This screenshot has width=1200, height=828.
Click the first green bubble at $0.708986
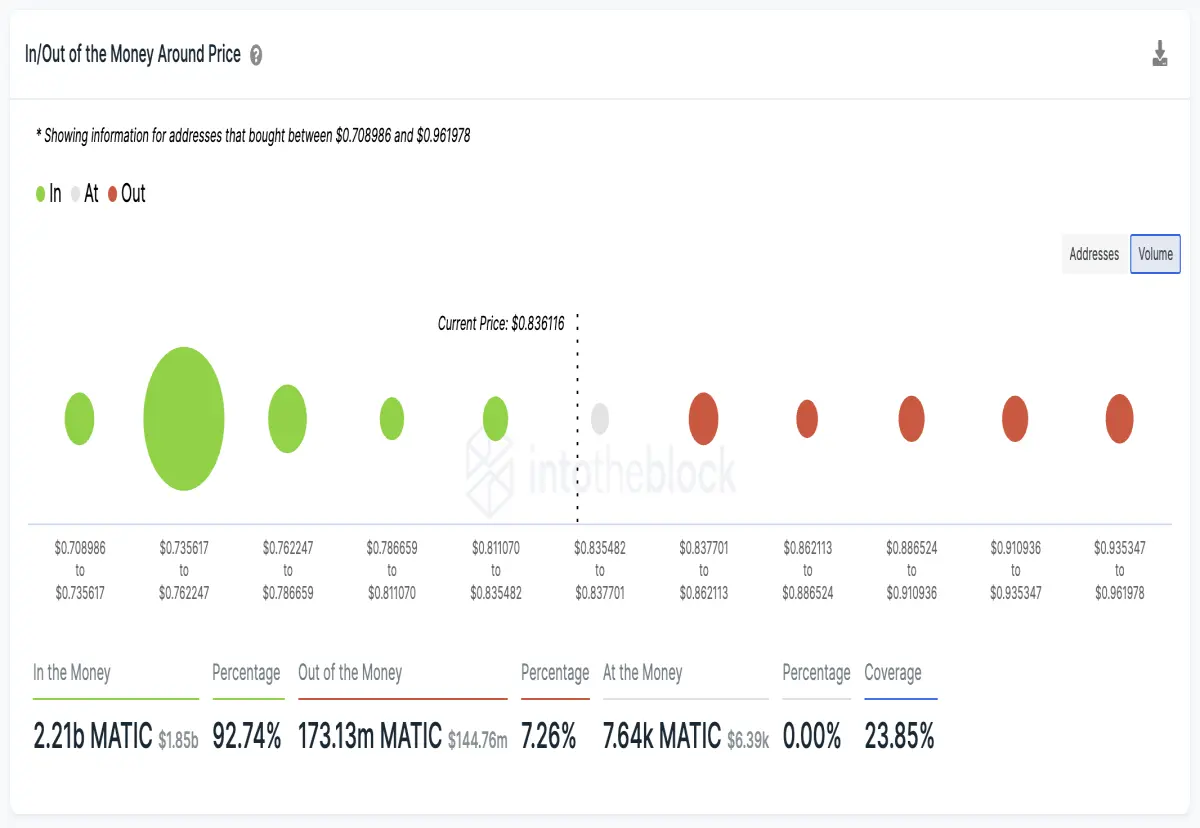click(x=80, y=418)
